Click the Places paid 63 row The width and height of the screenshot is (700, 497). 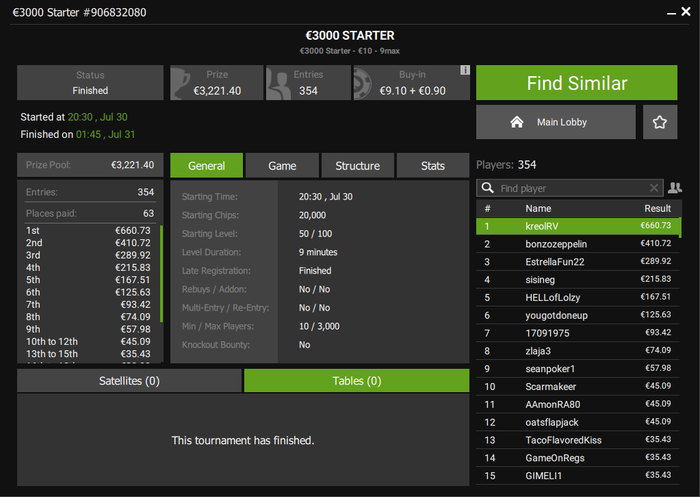point(90,213)
